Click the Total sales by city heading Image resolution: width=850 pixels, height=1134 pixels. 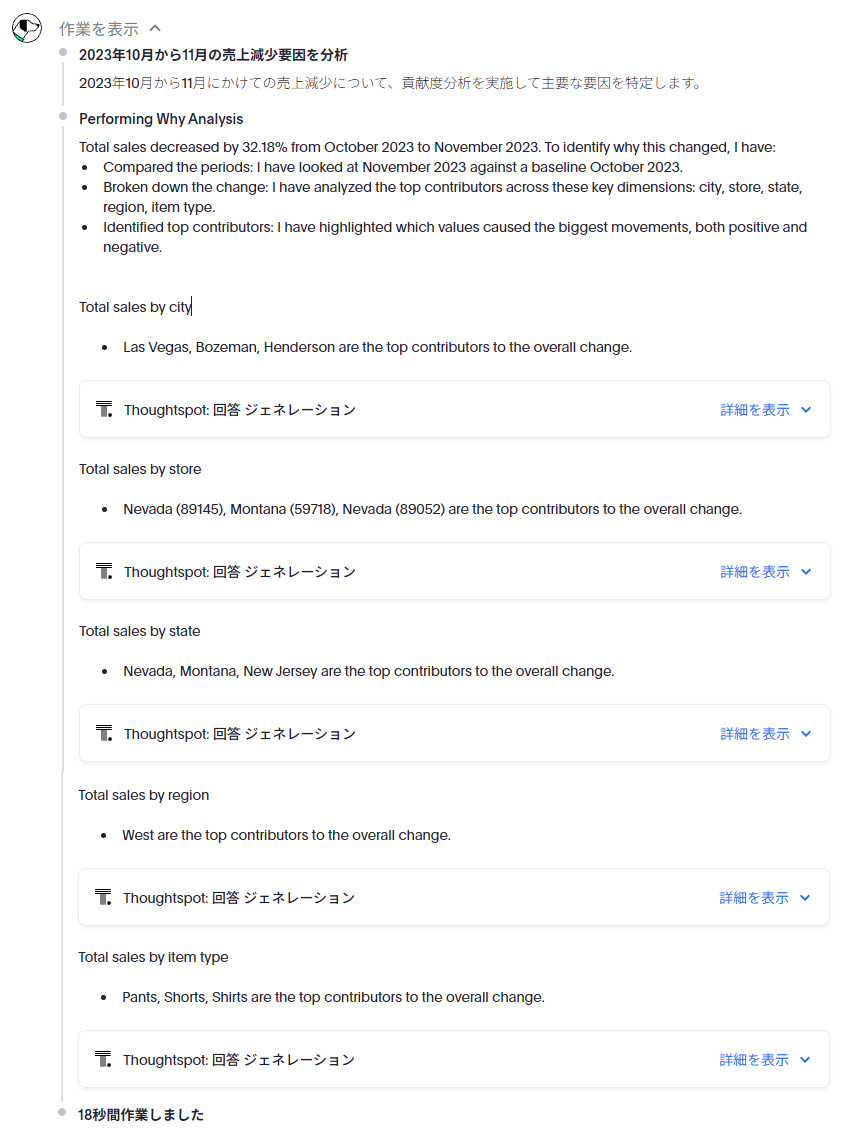135,307
